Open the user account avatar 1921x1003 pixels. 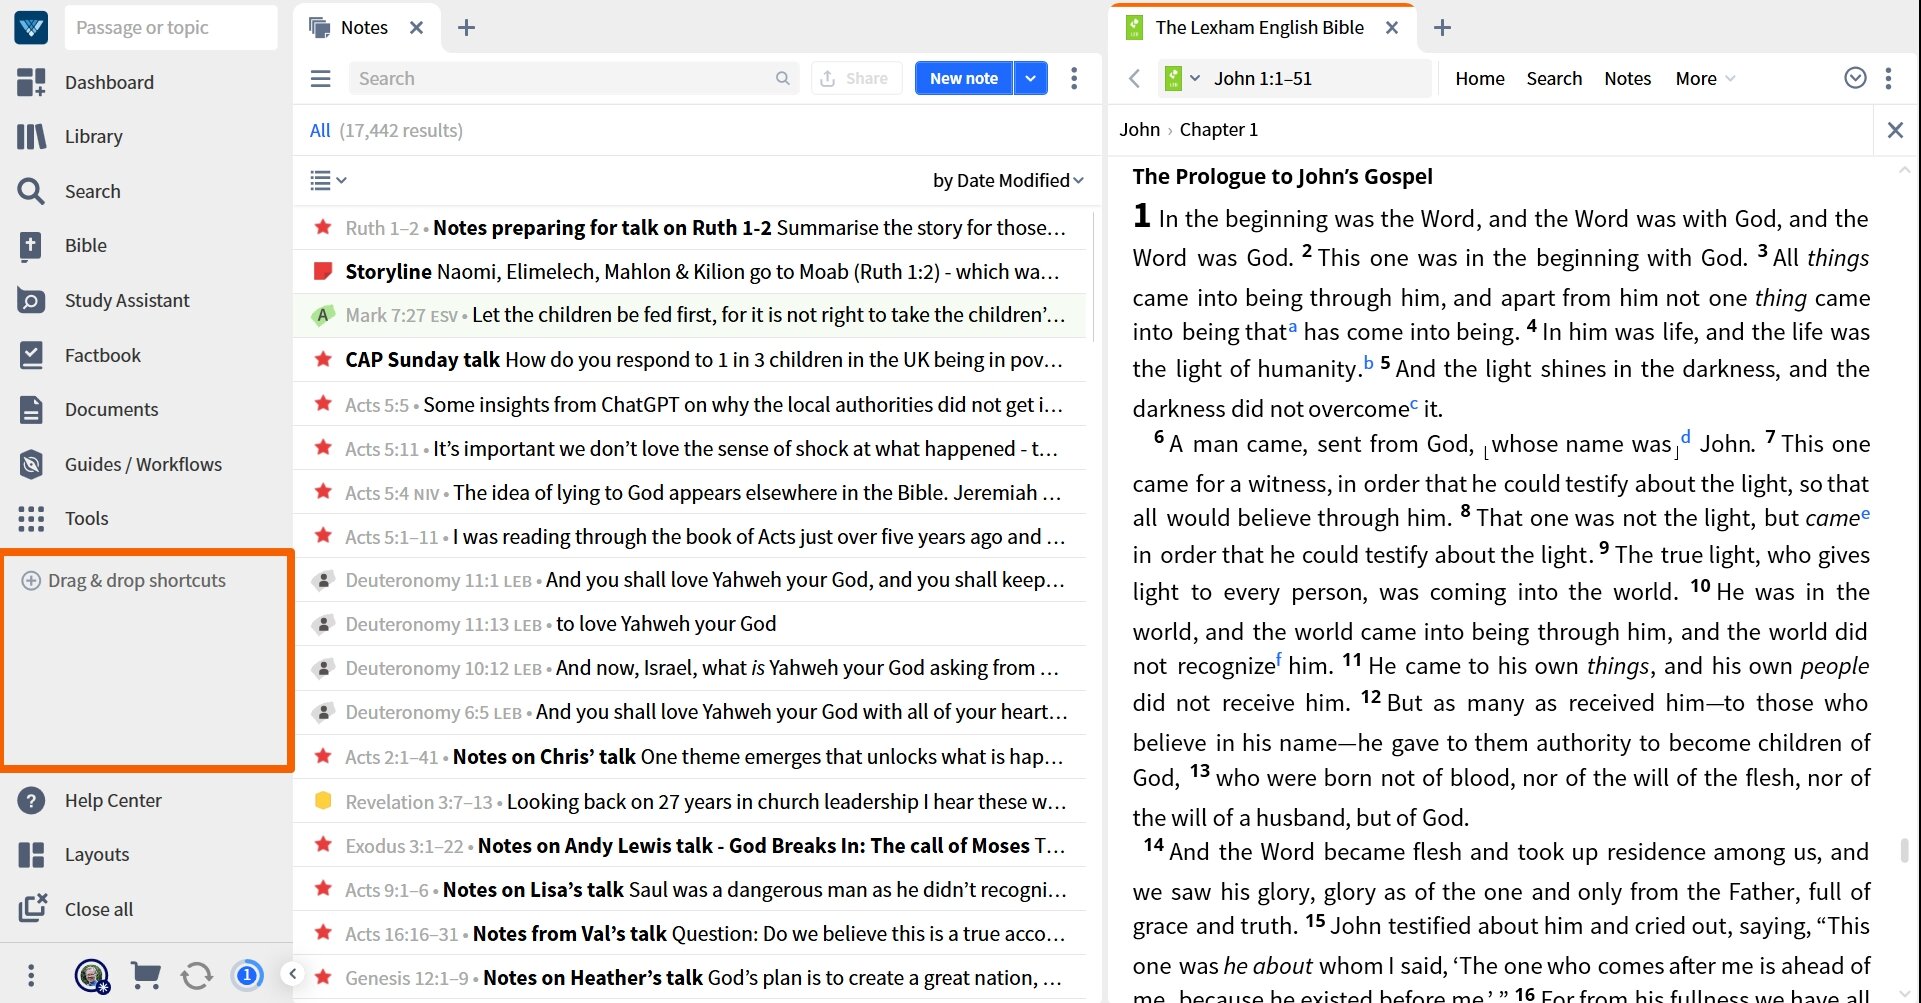coord(92,975)
